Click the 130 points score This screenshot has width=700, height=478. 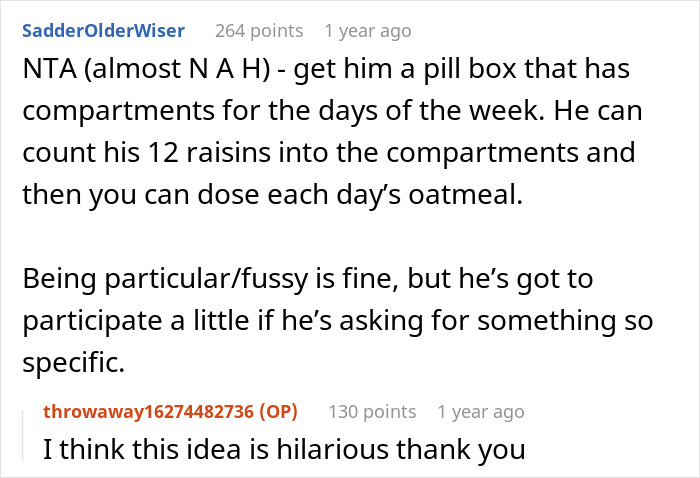372,411
